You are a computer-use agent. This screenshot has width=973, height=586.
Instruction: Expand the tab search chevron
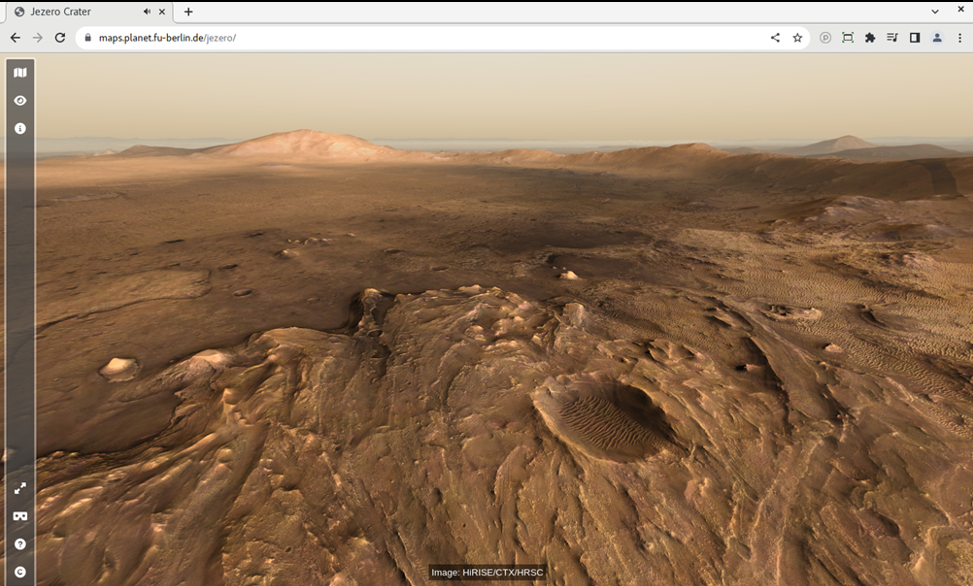pos(935,12)
